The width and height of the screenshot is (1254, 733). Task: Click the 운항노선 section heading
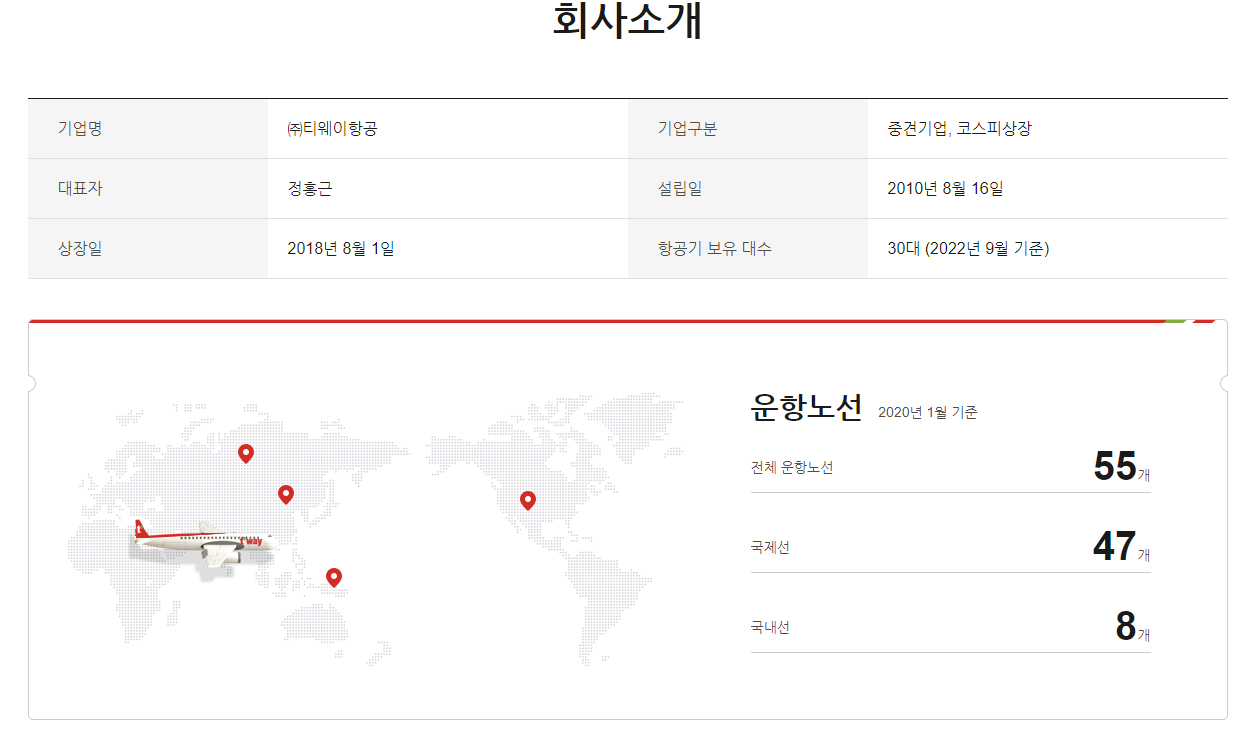pos(806,408)
